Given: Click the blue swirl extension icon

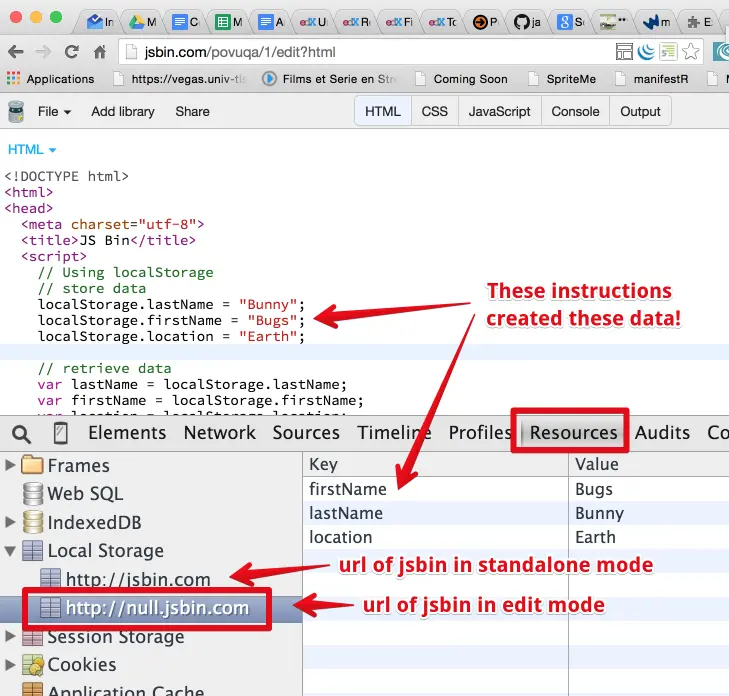Looking at the screenshot, I should (646, 52).
